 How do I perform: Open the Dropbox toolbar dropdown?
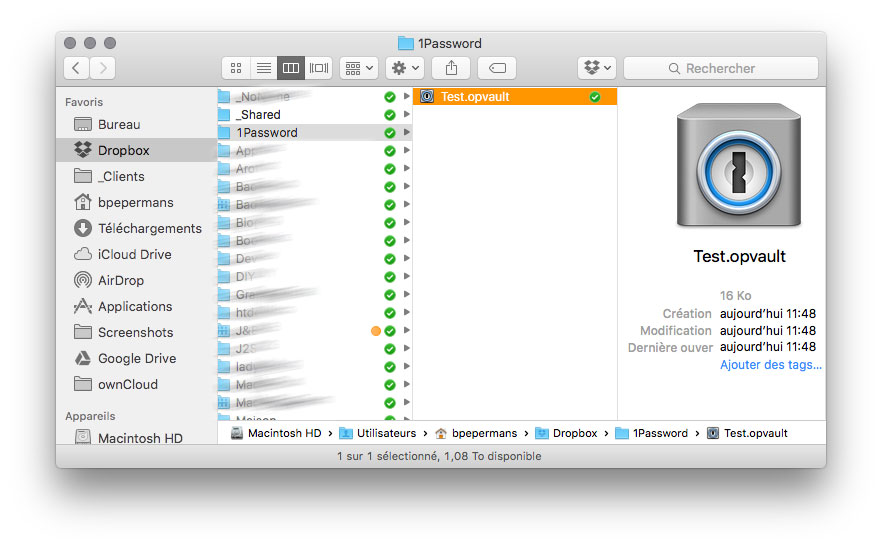pos(597,68)
